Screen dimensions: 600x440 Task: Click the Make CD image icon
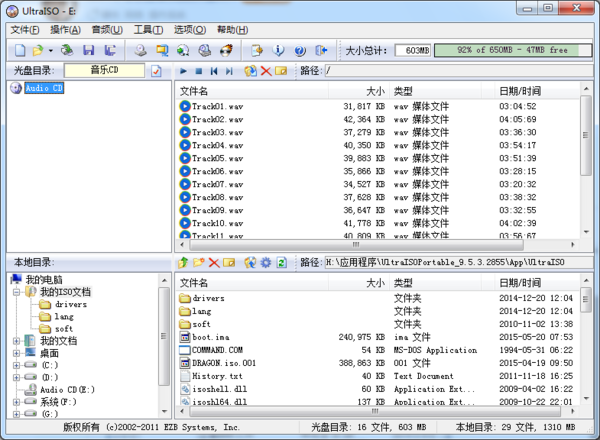point(140,50)
